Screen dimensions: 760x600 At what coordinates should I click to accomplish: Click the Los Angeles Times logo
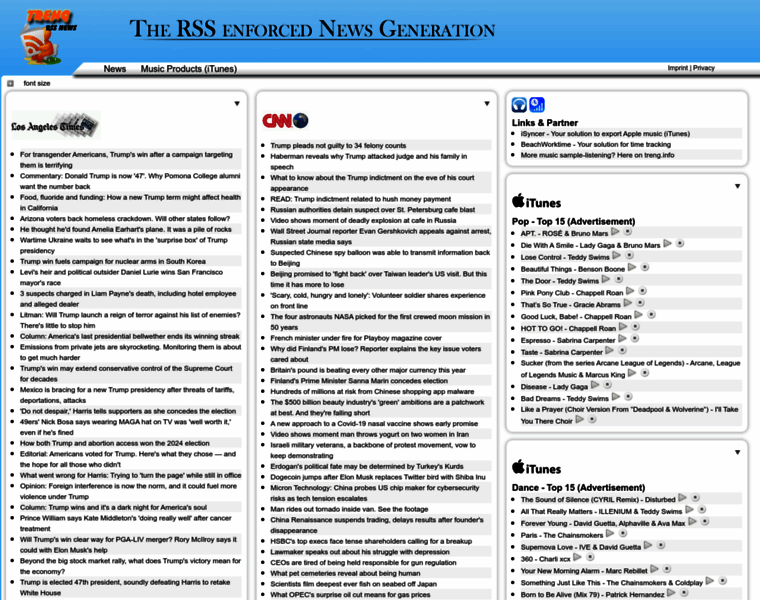56,125
